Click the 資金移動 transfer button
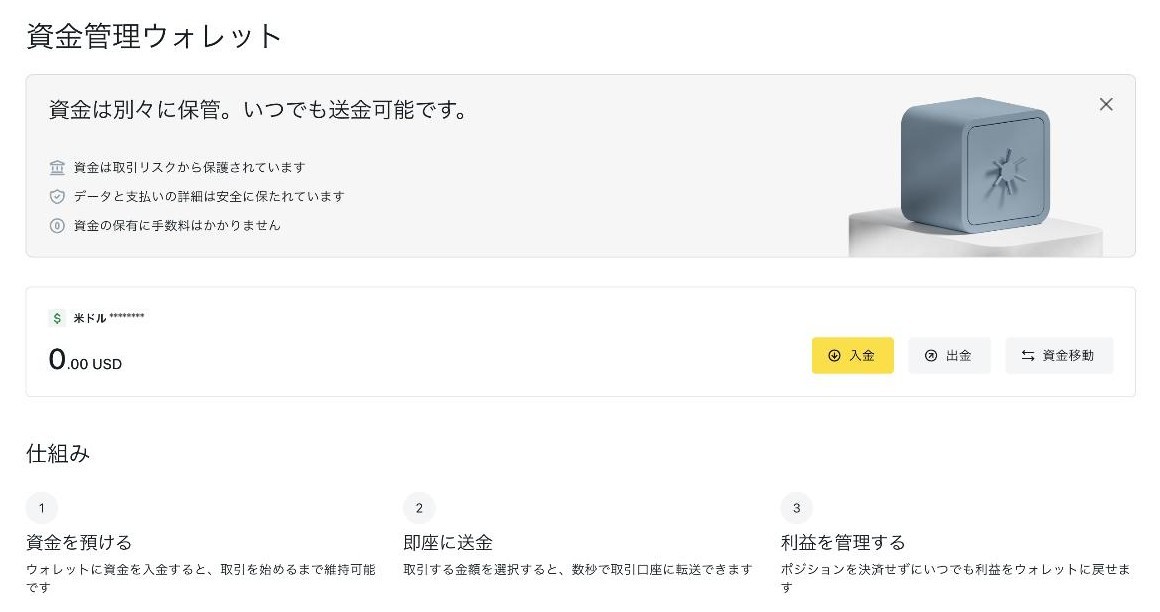This screenshot has height=612, width=1160. [x=1059, y=355]
